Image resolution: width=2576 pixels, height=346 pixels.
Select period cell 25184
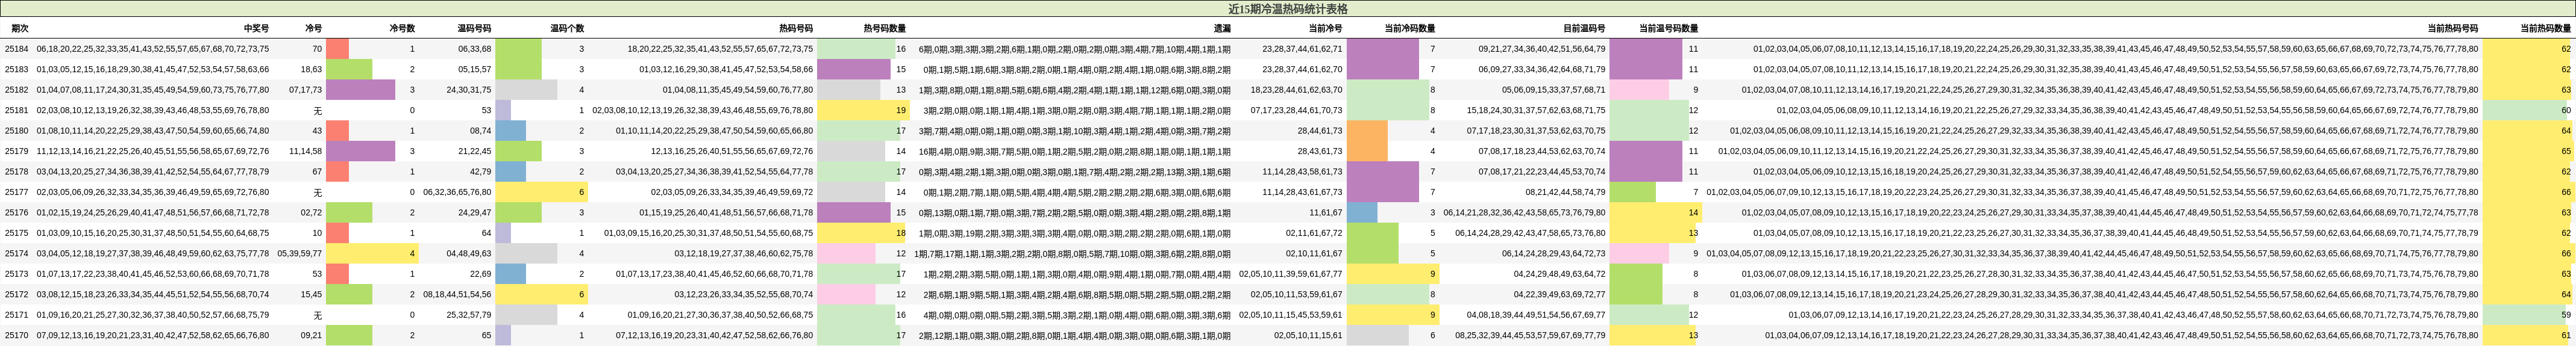[17, 49]
